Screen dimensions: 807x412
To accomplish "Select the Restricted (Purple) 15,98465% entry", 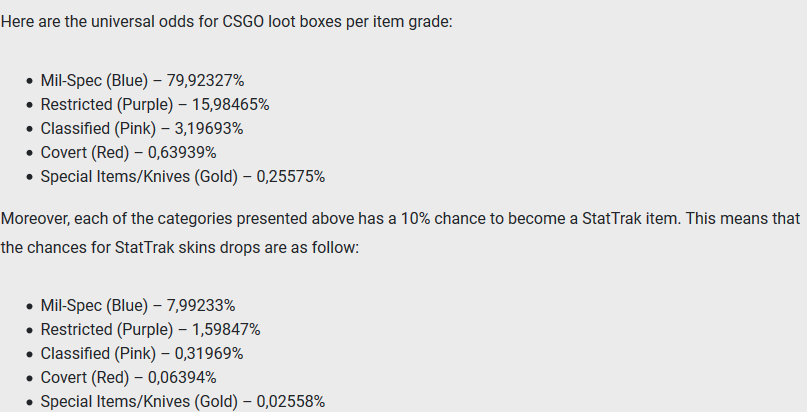I will pyautogui.click(x=155, y=105).
